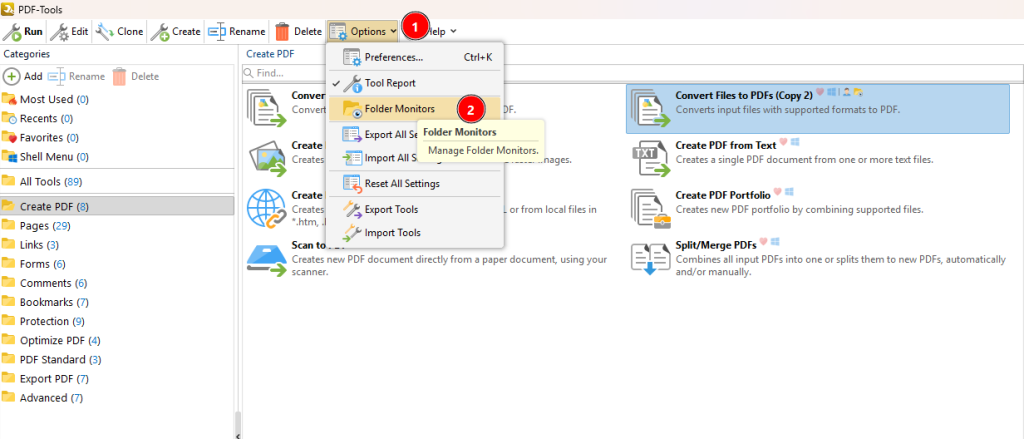Image resolution: width=1024 pixels, height=439 pixels.
Task: Click heart icon on Convert Files (Copy 2)
Action: point(820,93)
